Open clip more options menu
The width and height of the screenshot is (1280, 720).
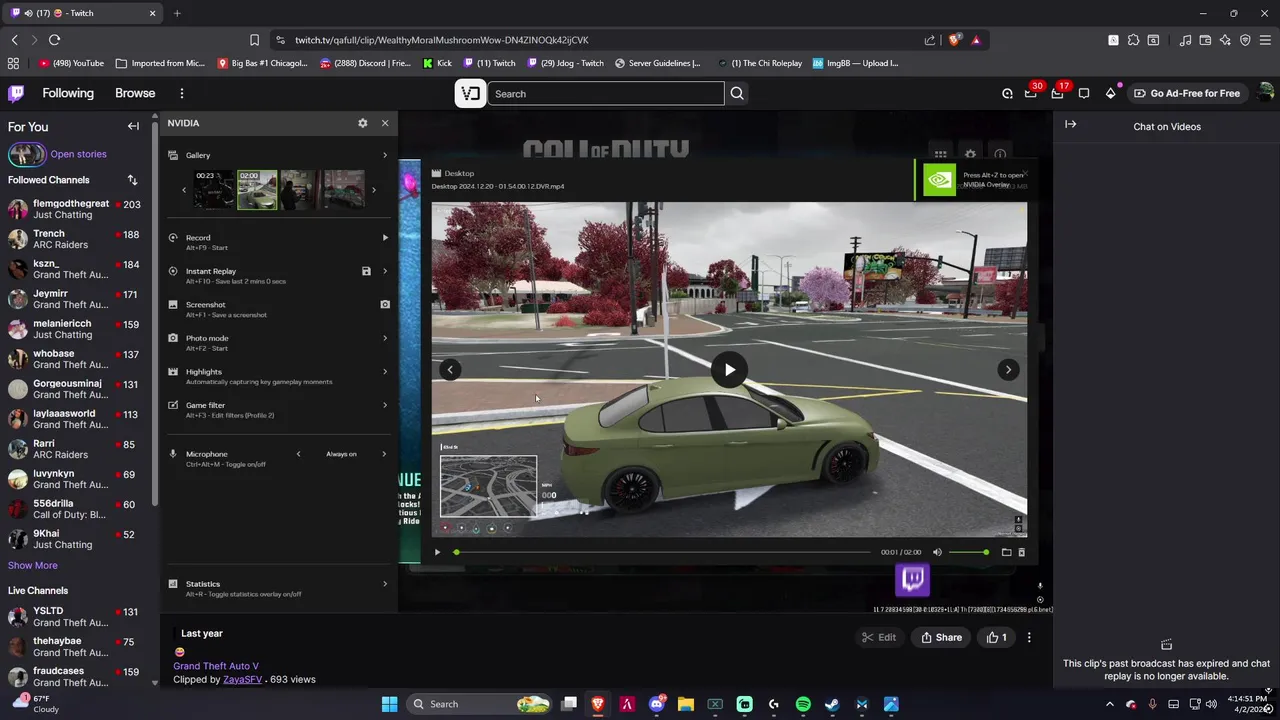(x=1029, y=637)
